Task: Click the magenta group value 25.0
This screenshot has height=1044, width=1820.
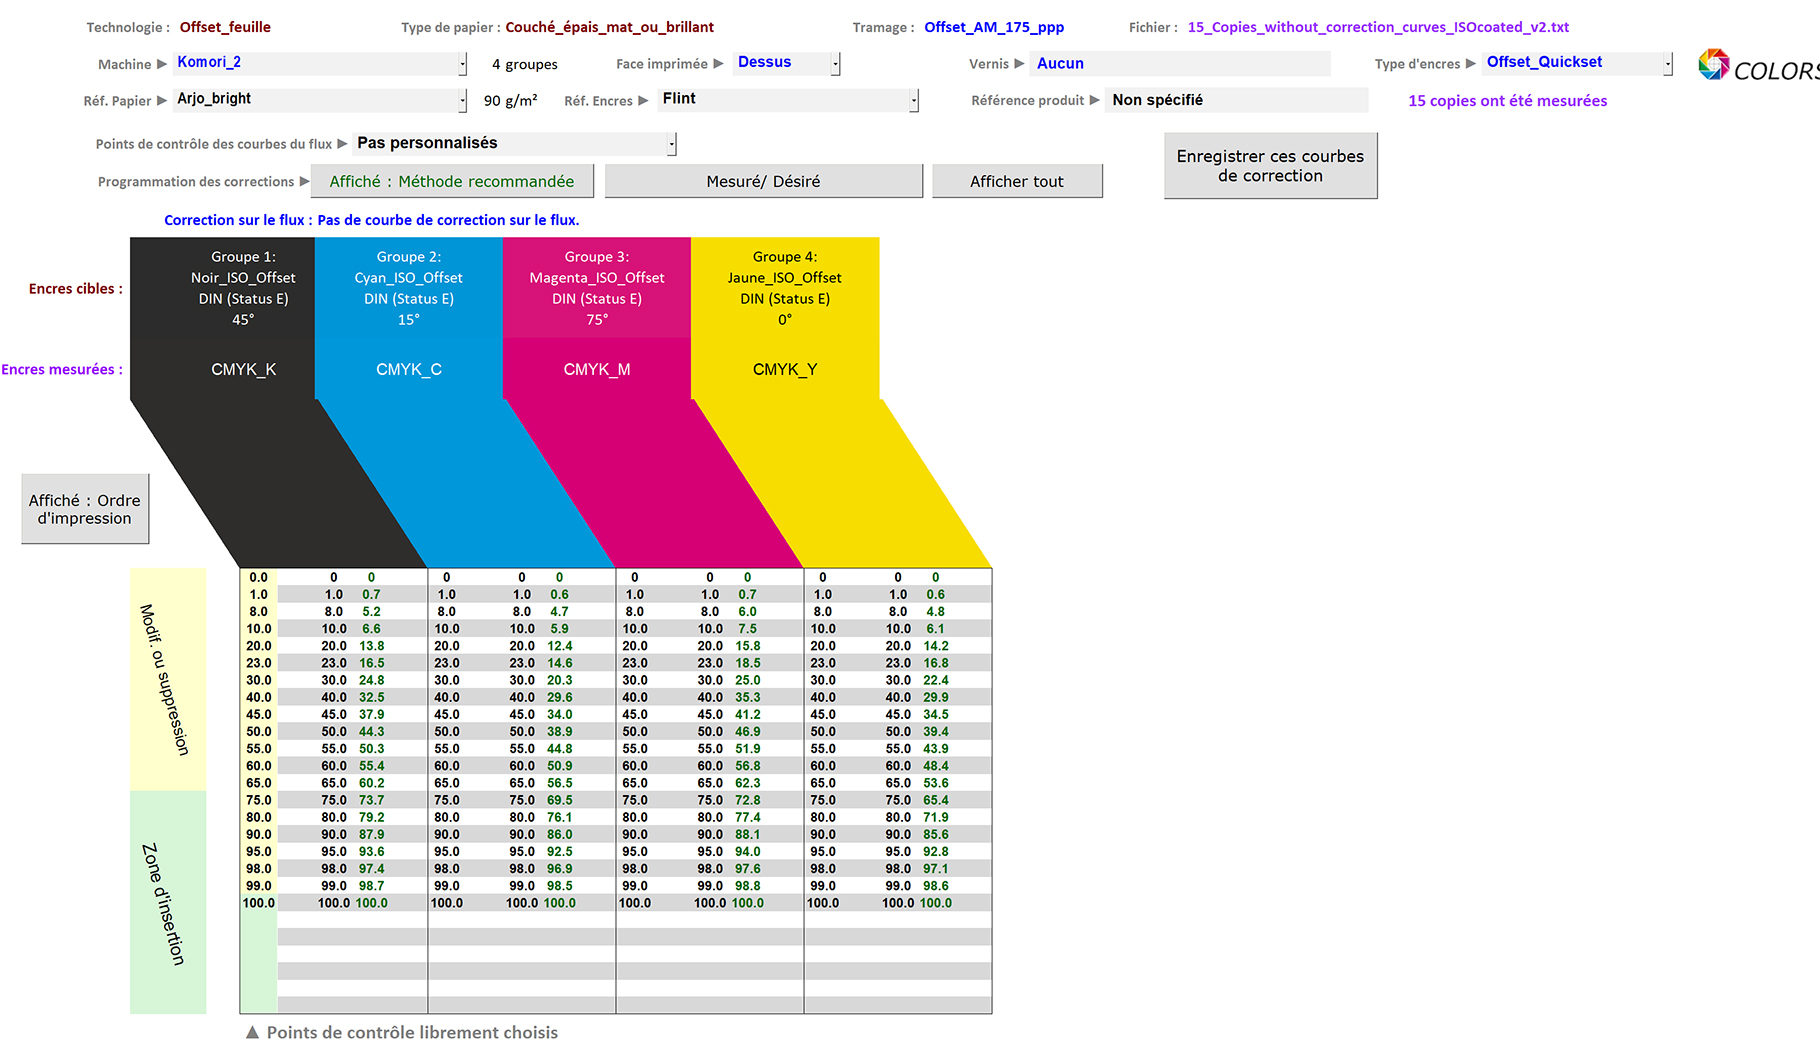Action: [x=748, y=680]
